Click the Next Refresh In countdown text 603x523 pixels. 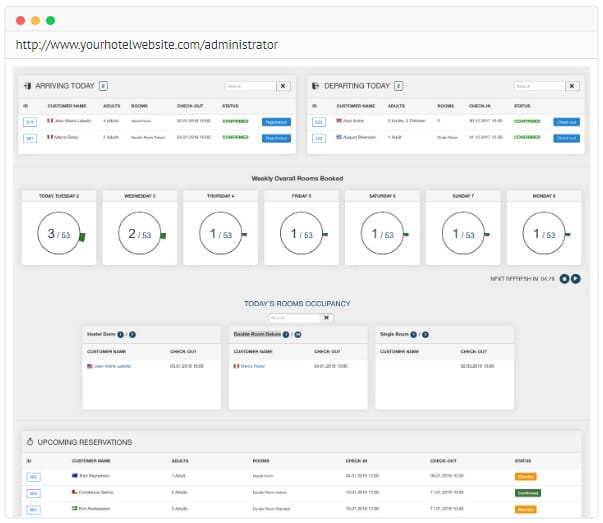coord(522,278)
